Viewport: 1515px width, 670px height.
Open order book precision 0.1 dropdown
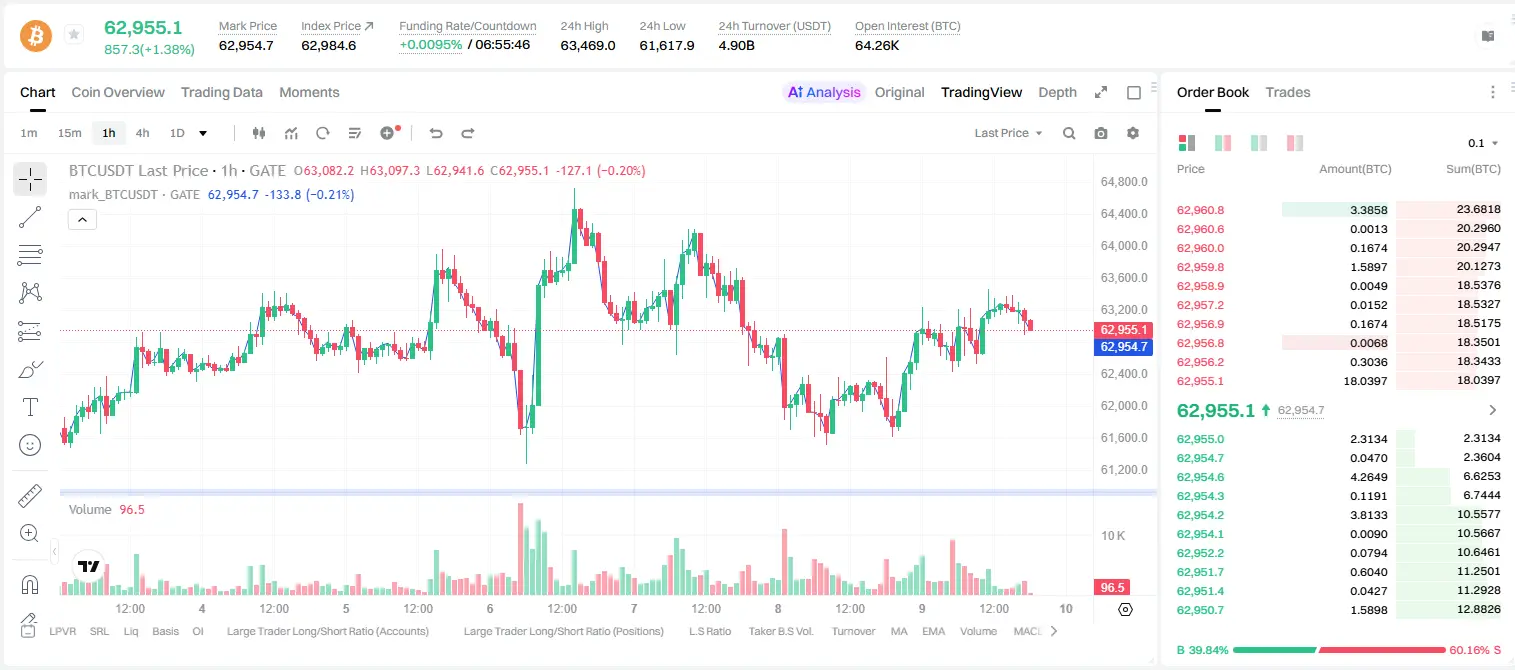click(x=1483, y=143)
